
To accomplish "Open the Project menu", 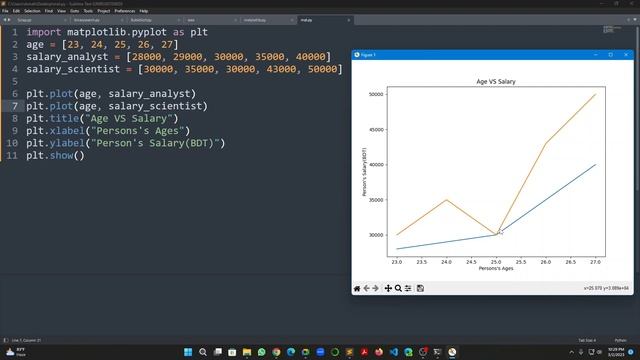I will click(104, 11).
